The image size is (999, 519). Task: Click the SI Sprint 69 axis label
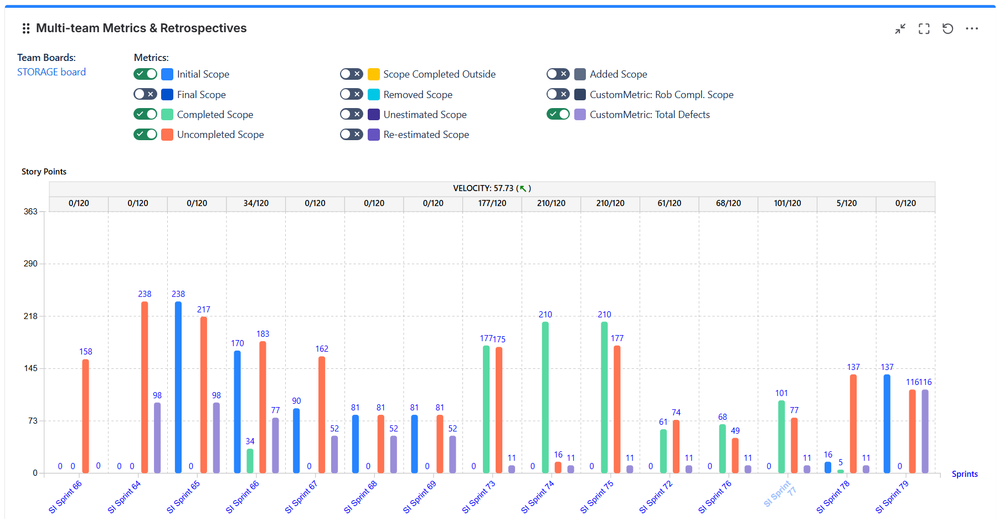click(420, 497)
